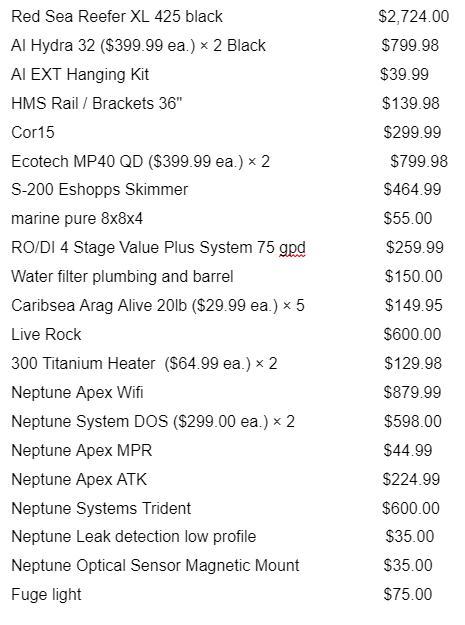The height and width of the screenshot is (625, 465).
Task: Click the AI EXT Hanging Kit text
Action: [80, 75]
